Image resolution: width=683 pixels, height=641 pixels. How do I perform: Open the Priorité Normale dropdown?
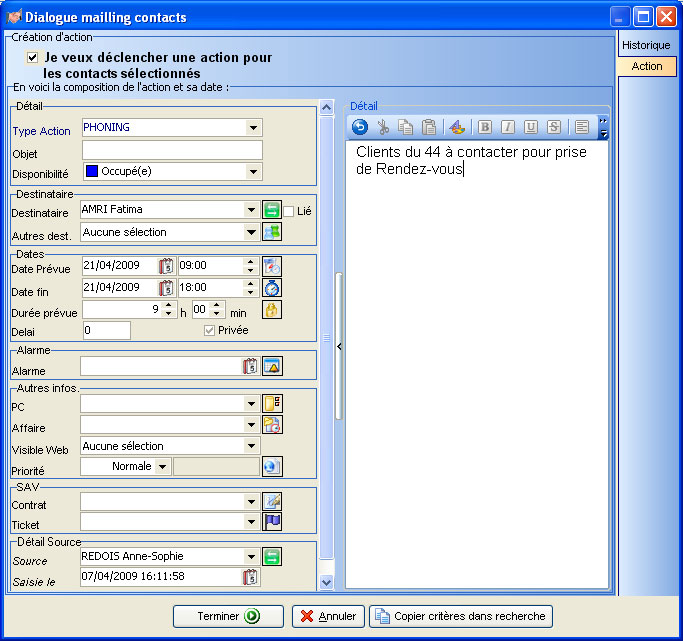pyautogui.click(x=162, y=467)
